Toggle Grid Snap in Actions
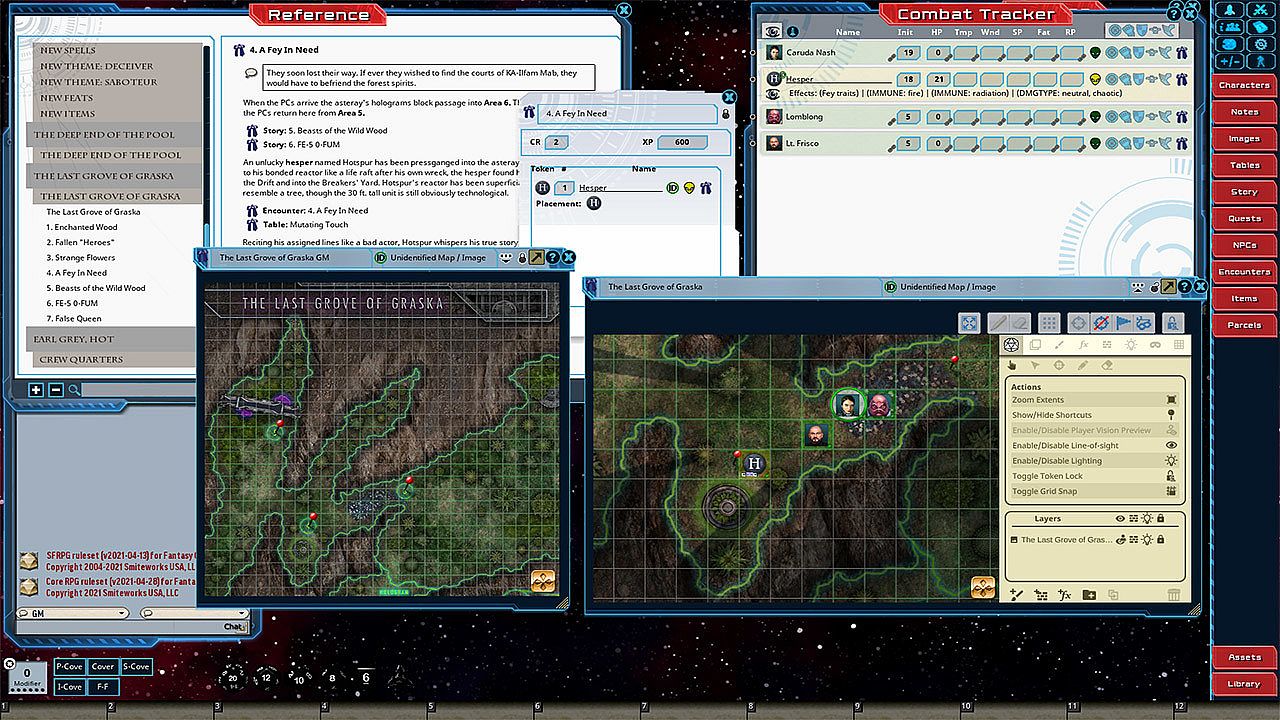 tap(1095, 491)
